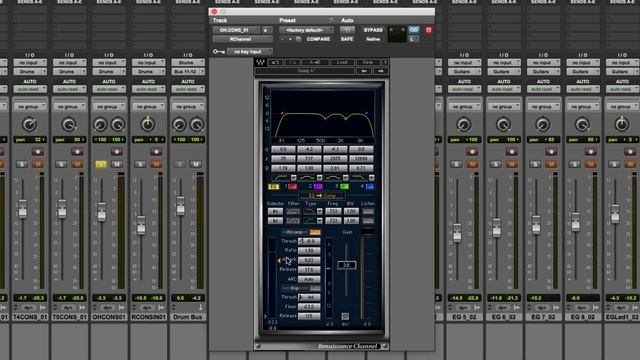Toggle EQ band 2 purple button
Image resolution: width=640 pixels, height=360 pixels.
tap(318, 187)
